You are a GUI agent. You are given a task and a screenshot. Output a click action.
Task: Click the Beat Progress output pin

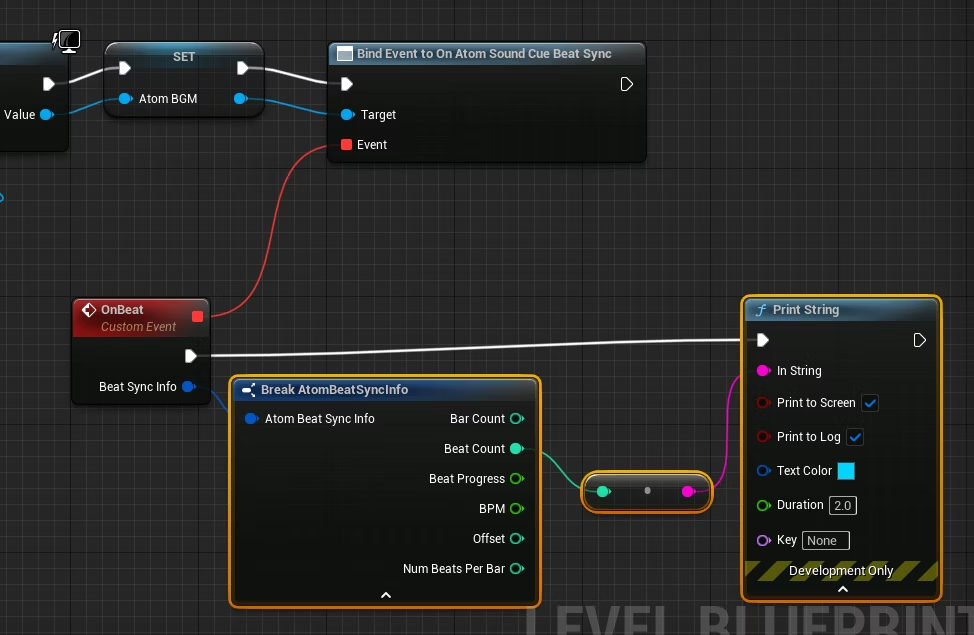tap(516, 479)
